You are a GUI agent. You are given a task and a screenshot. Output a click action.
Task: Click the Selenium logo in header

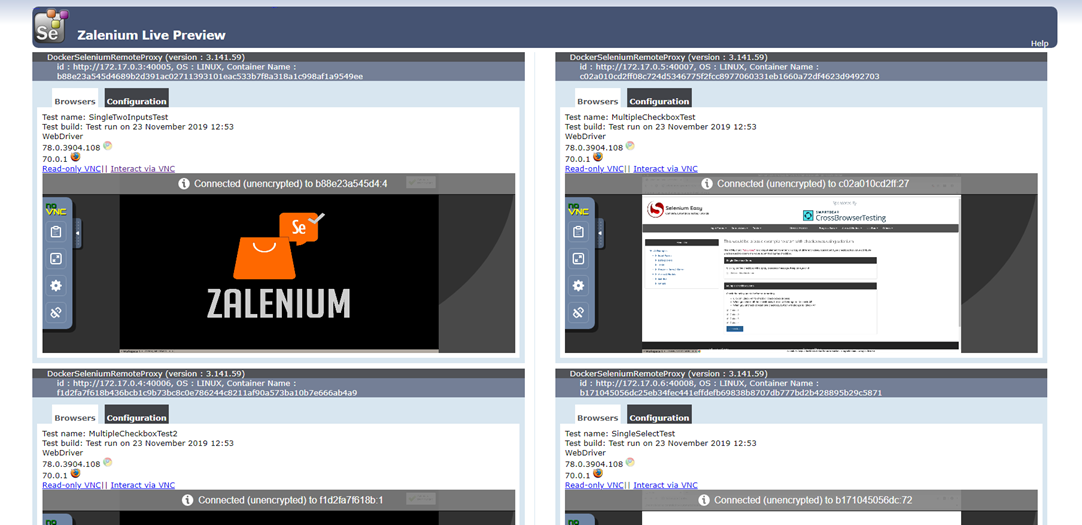pyautogui.click(x=50, y=27)
